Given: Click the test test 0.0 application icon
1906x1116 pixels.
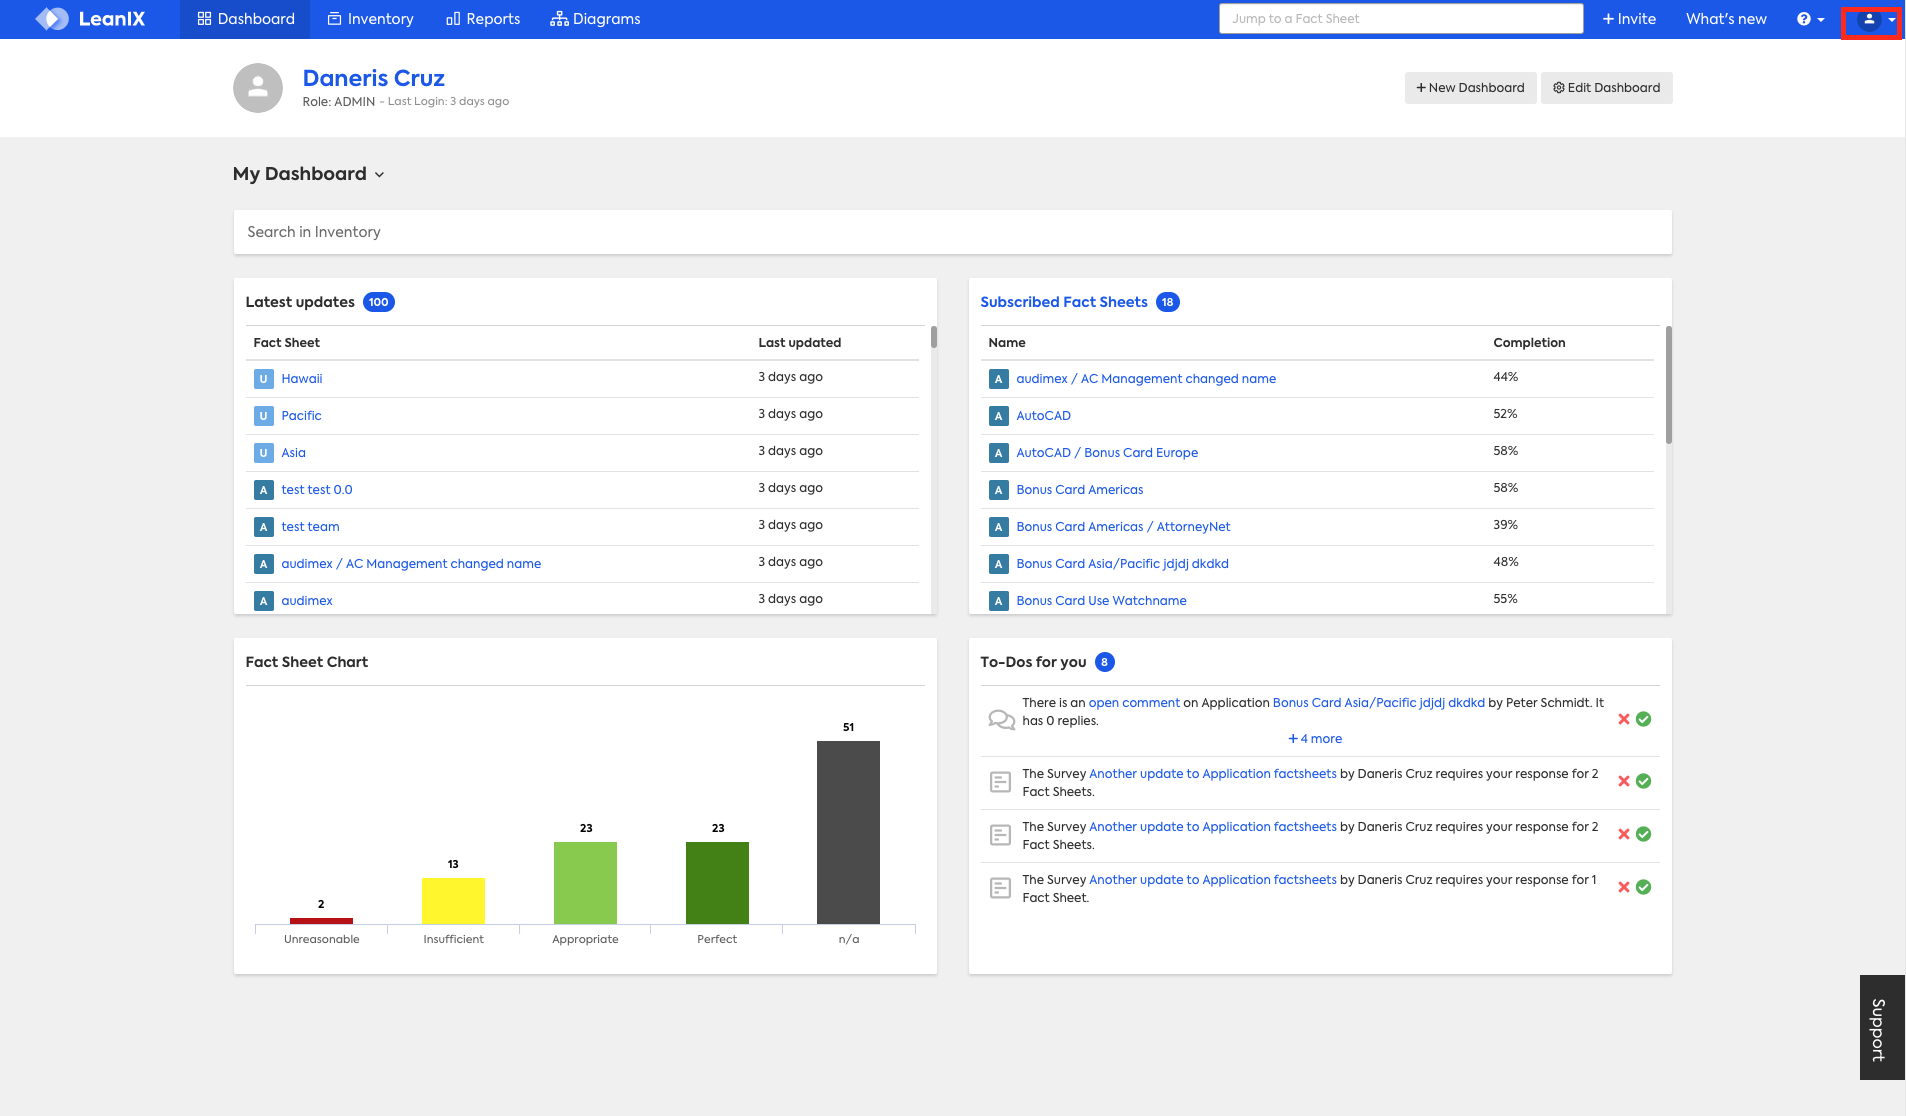Looking at the screenshot, I should tap(263, 490).
